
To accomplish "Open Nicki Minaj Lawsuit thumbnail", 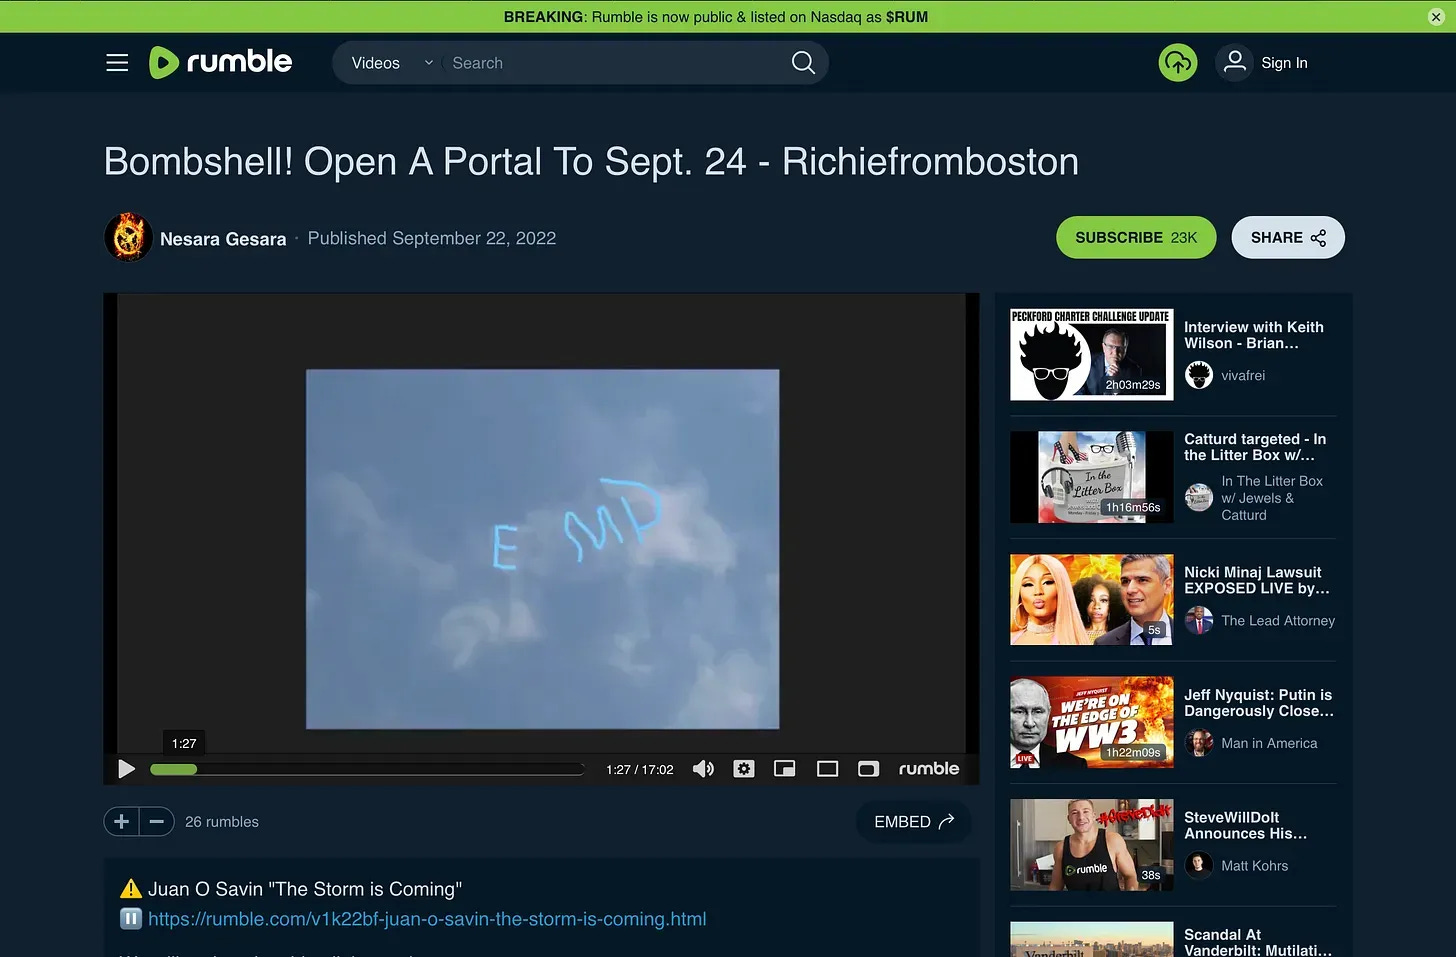I will [1092, 600].
